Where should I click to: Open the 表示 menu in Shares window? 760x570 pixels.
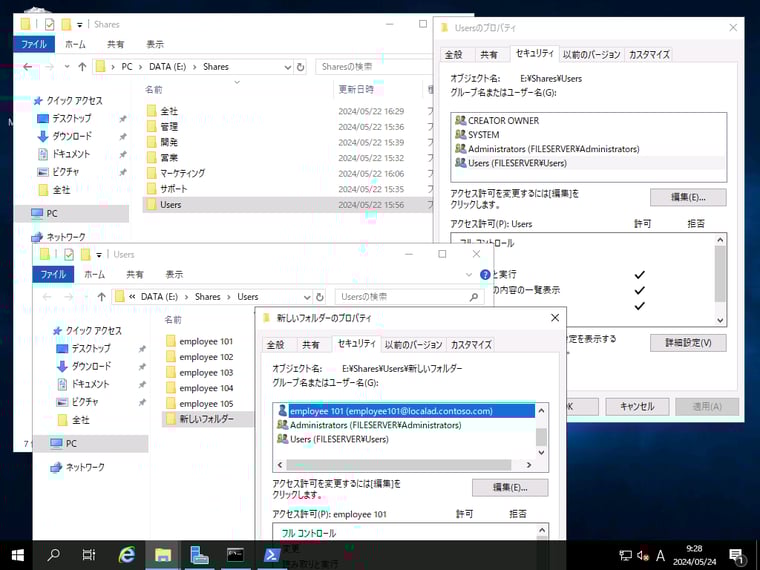[x=155, y=44]
